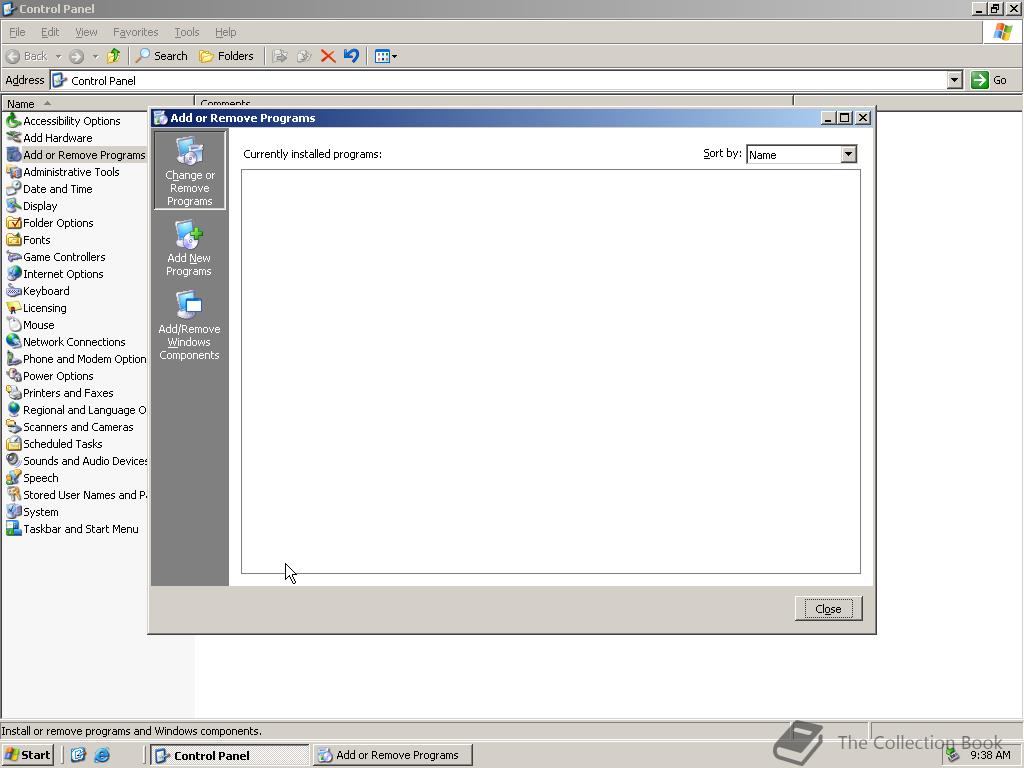The height and width of the screenshot is (768, 1024).
Task: Select the Scanners and Cameras icon
Action: tap(13, 426)
